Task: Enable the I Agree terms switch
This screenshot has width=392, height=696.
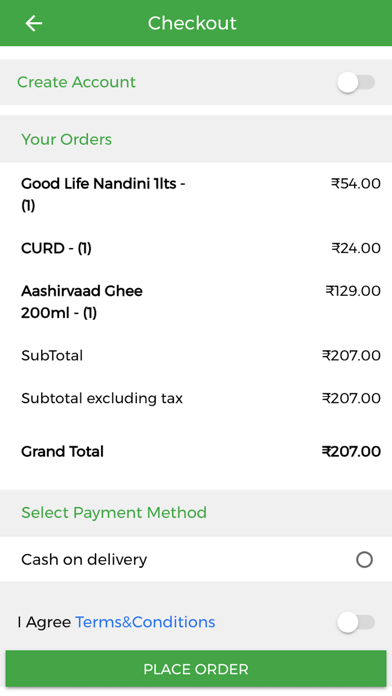Action: (356, 622)
